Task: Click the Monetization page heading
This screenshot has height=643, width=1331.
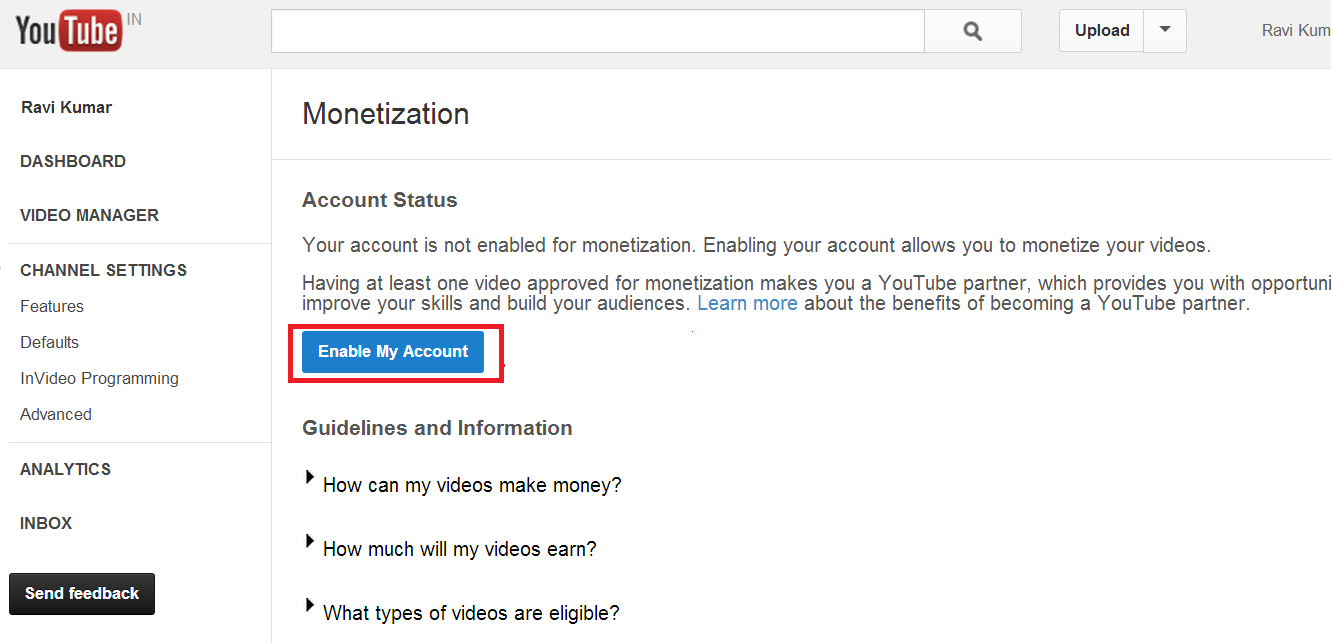Action: tap(386, 114)
